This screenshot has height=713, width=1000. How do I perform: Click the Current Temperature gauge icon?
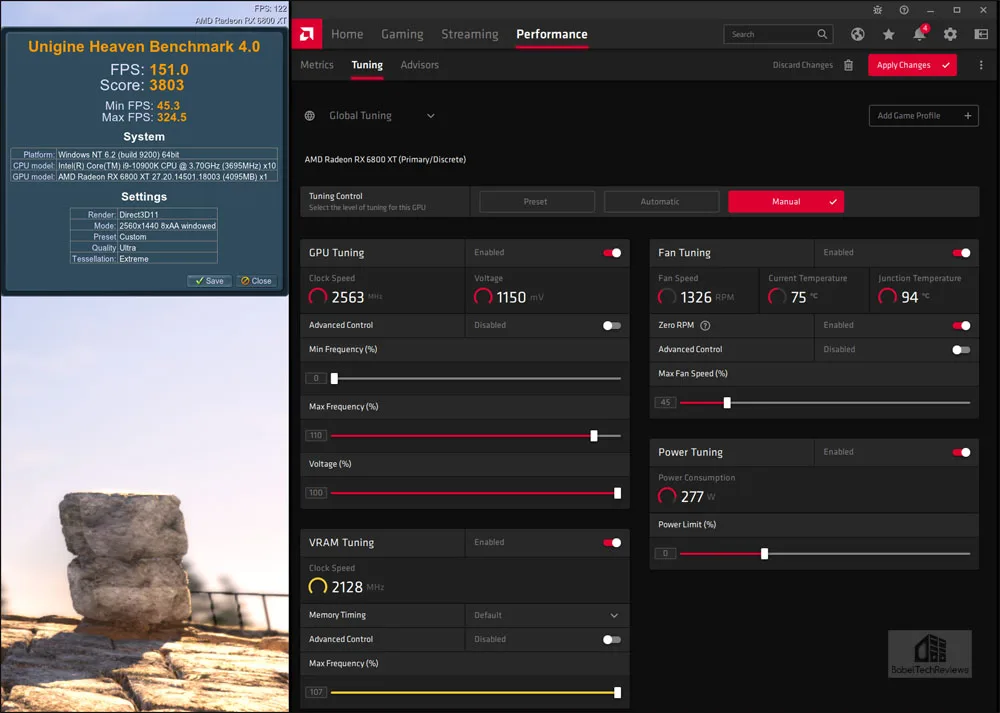[777, 297]
